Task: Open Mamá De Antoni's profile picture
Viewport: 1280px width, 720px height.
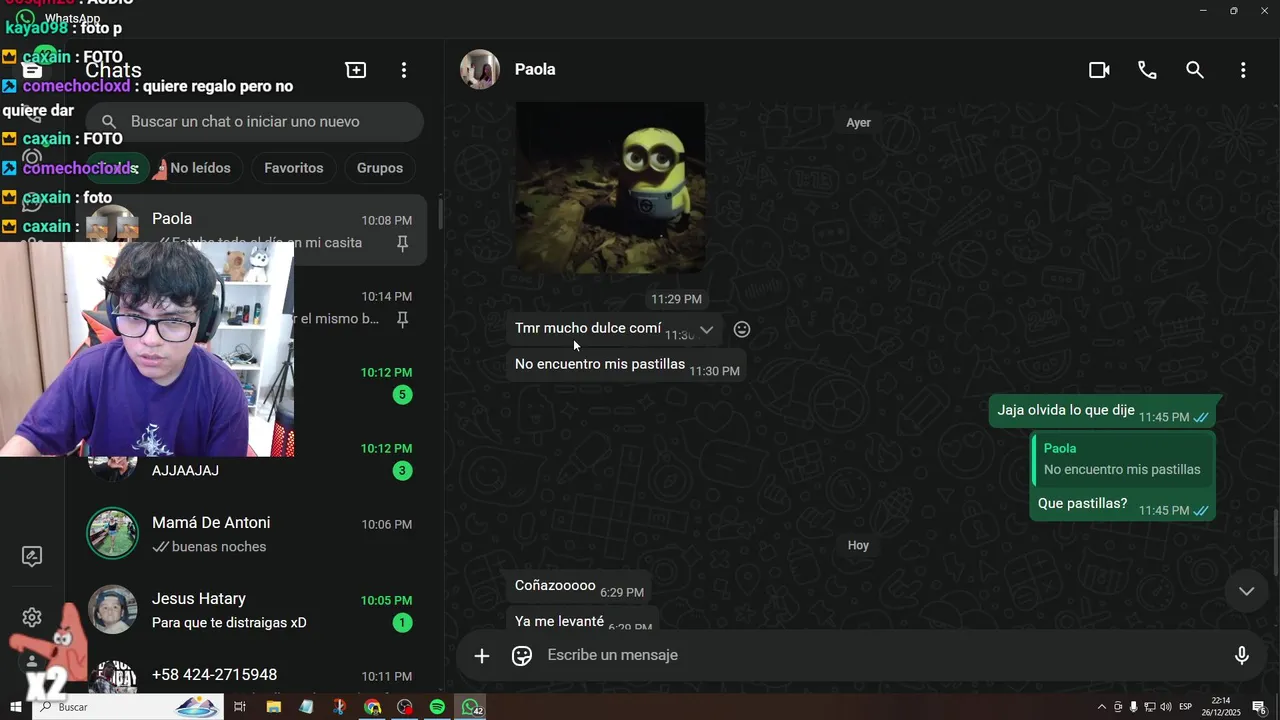Action: [112, 533]
